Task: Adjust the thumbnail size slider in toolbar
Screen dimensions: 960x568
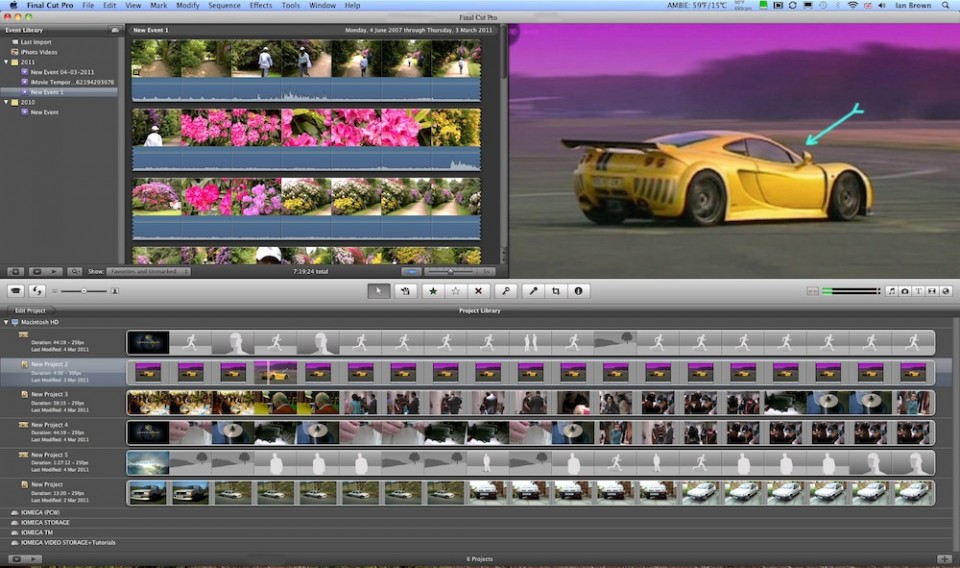Action: (x=84, y=291)
